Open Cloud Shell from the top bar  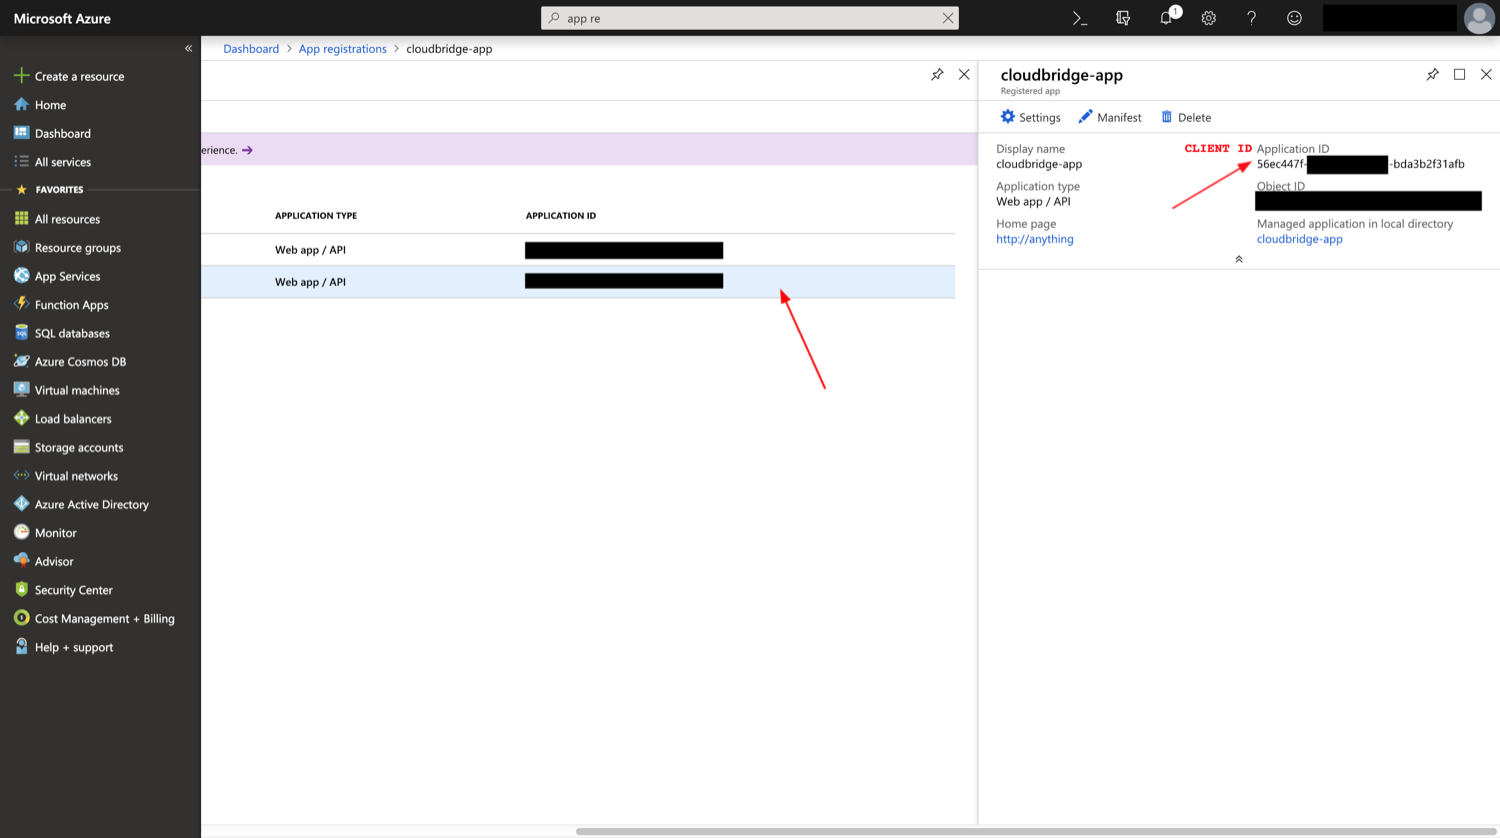(x=1080, y=18)
